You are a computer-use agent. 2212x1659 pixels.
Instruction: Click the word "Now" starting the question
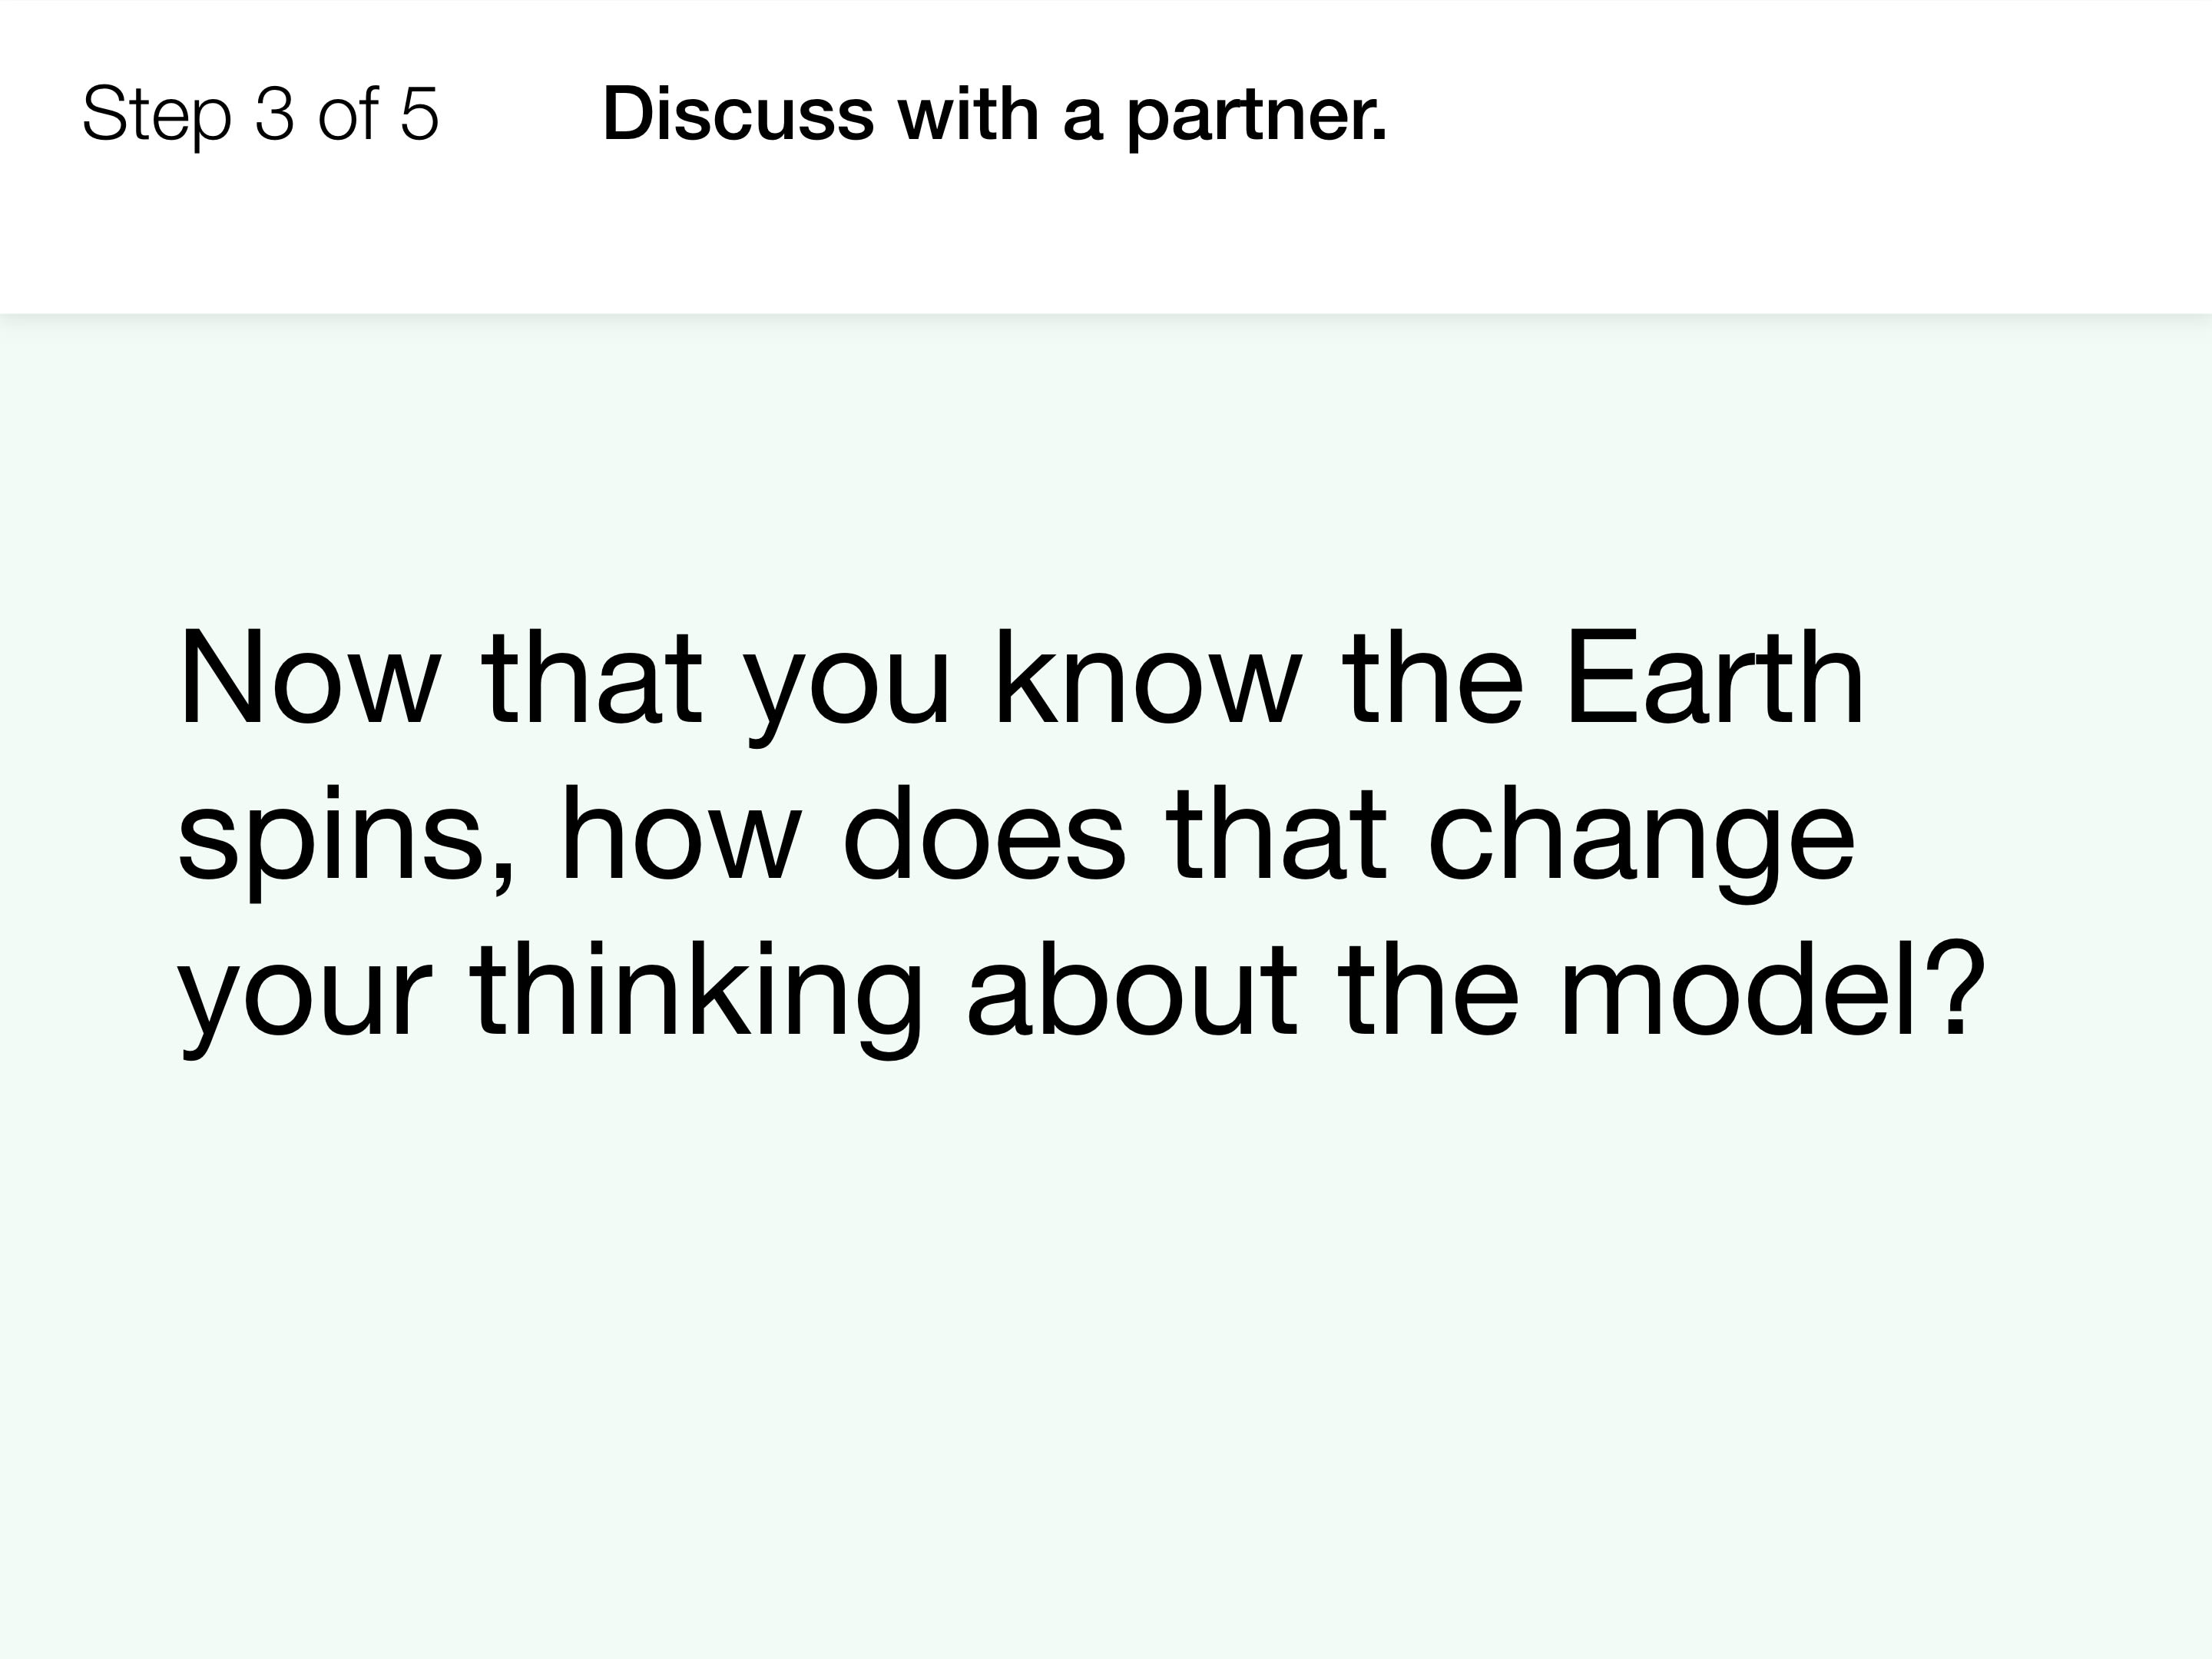coord(309,678)
